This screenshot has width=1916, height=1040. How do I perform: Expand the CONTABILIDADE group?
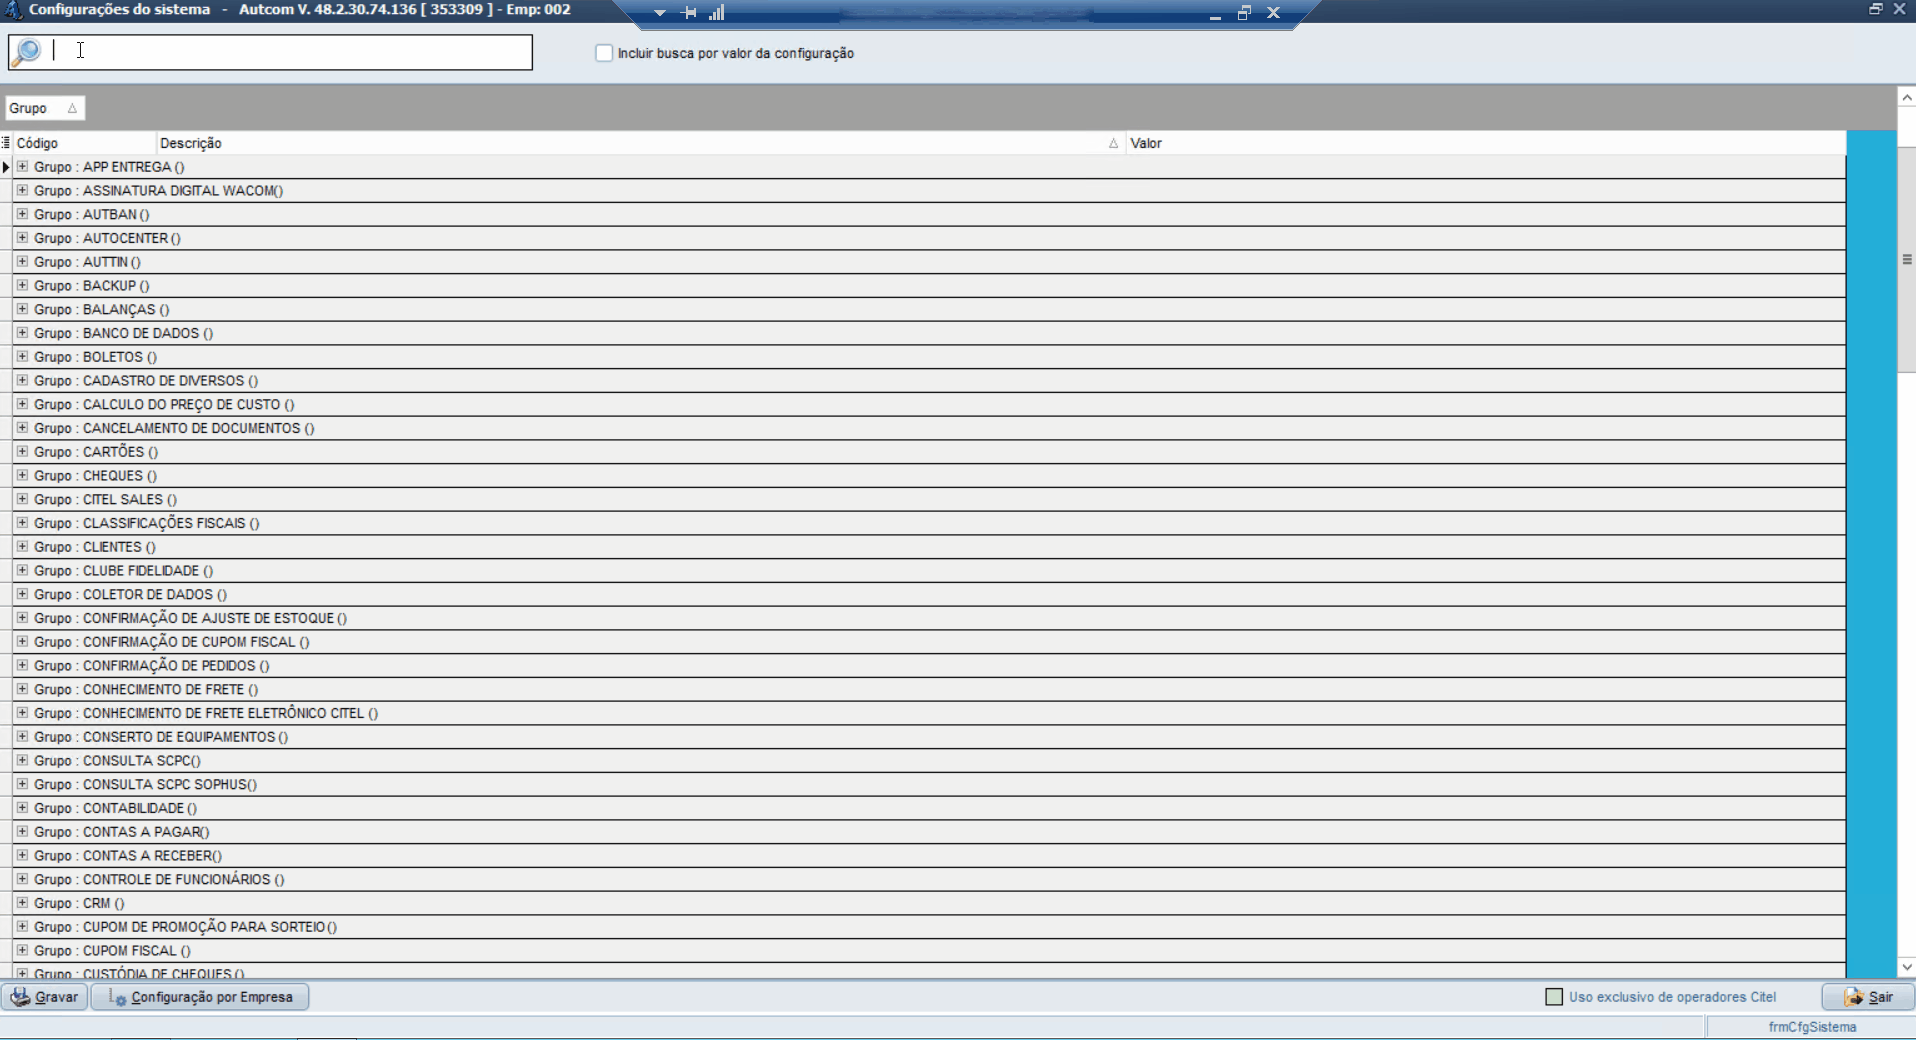tap(22, 808)
